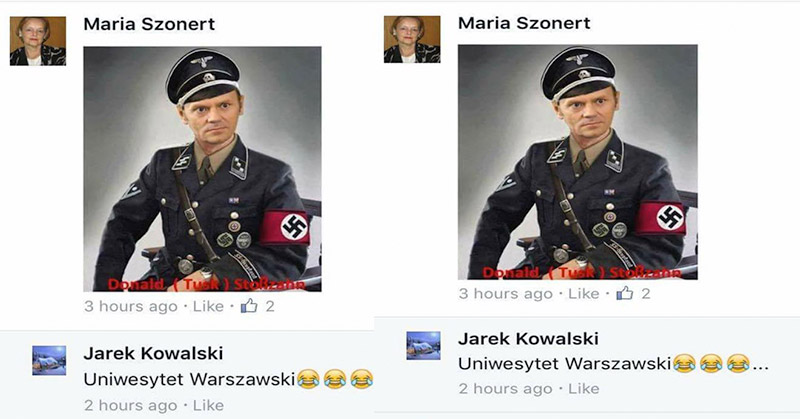
Task: Open the Jarek Kowalski name link, right comment
Action: (x=528, y=338)
